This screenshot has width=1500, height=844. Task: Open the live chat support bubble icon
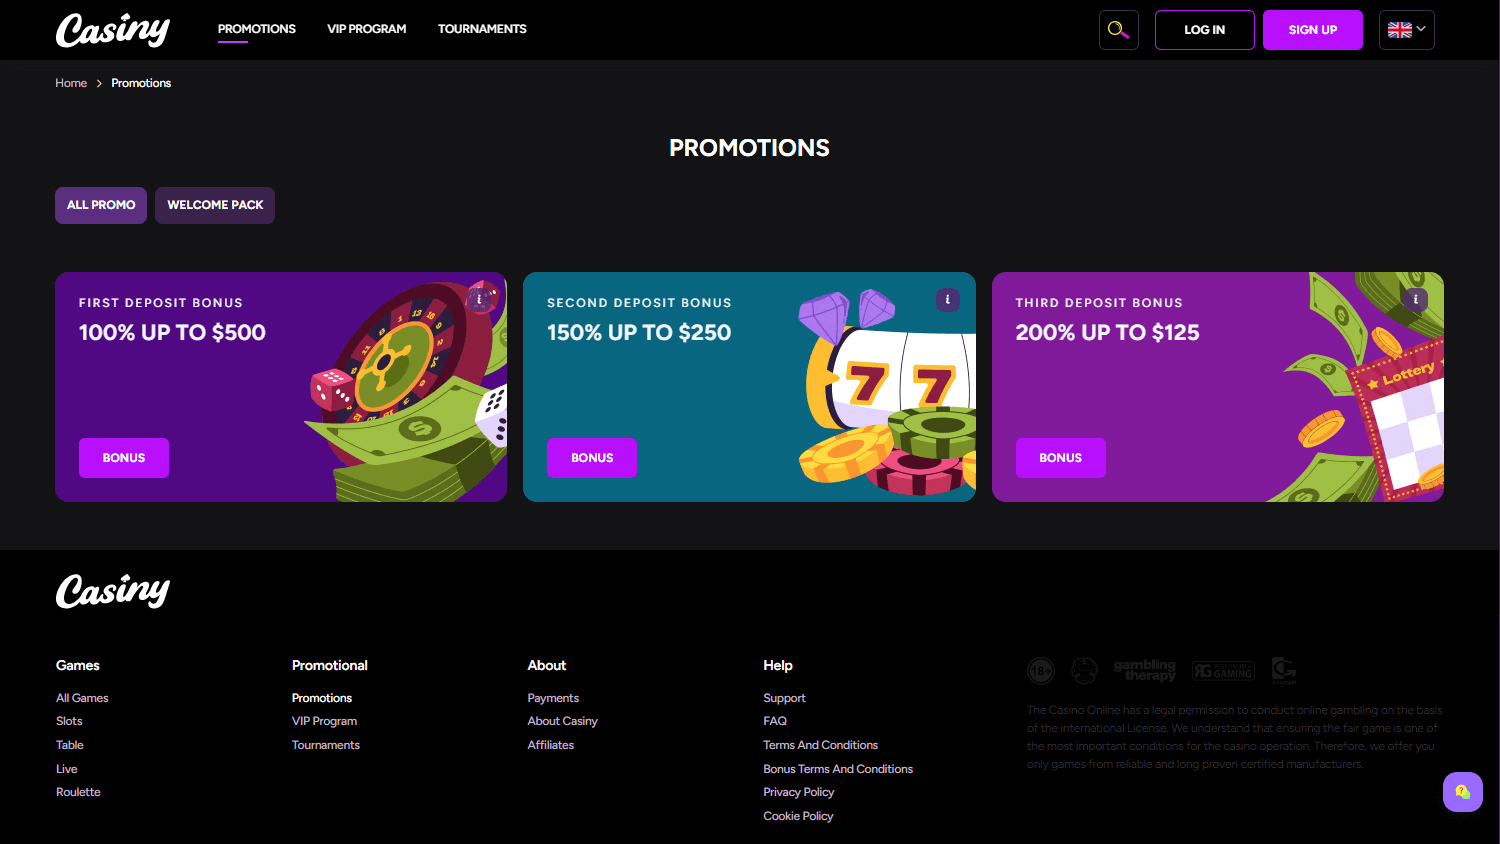[x=1463, y=792]
